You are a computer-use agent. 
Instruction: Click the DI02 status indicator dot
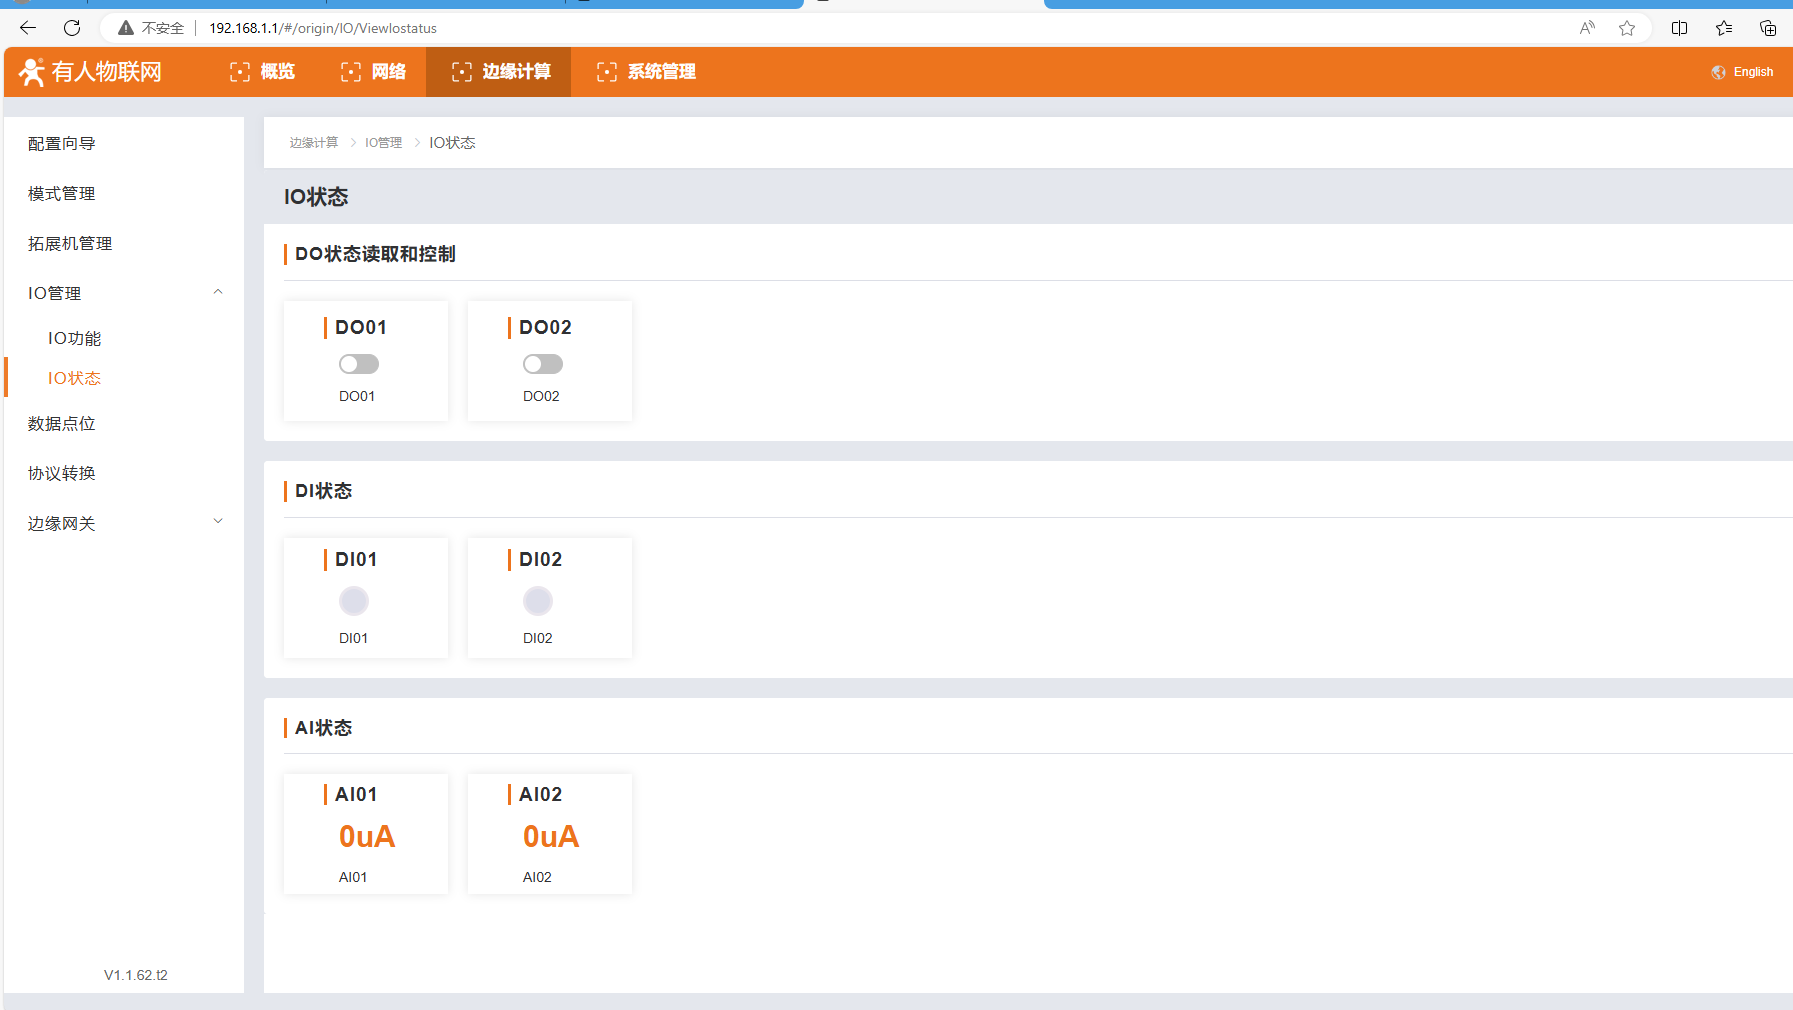pyautogui.click(x=538, y=601)
